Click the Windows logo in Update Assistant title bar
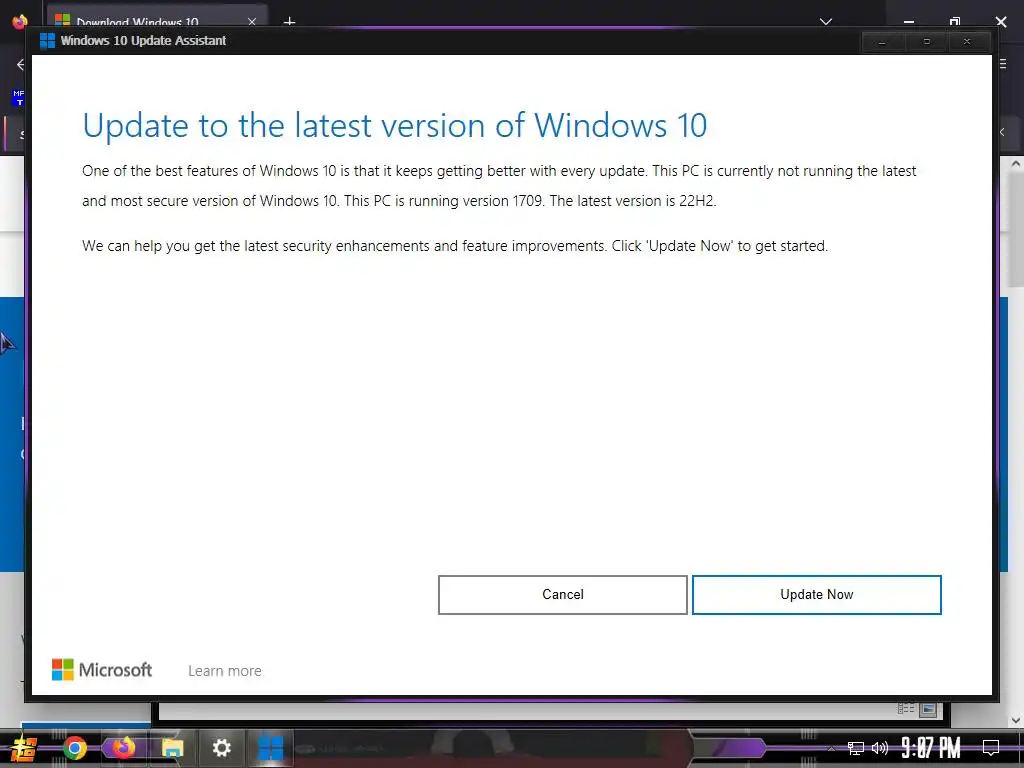1024x768 pixels. (47, 40)
